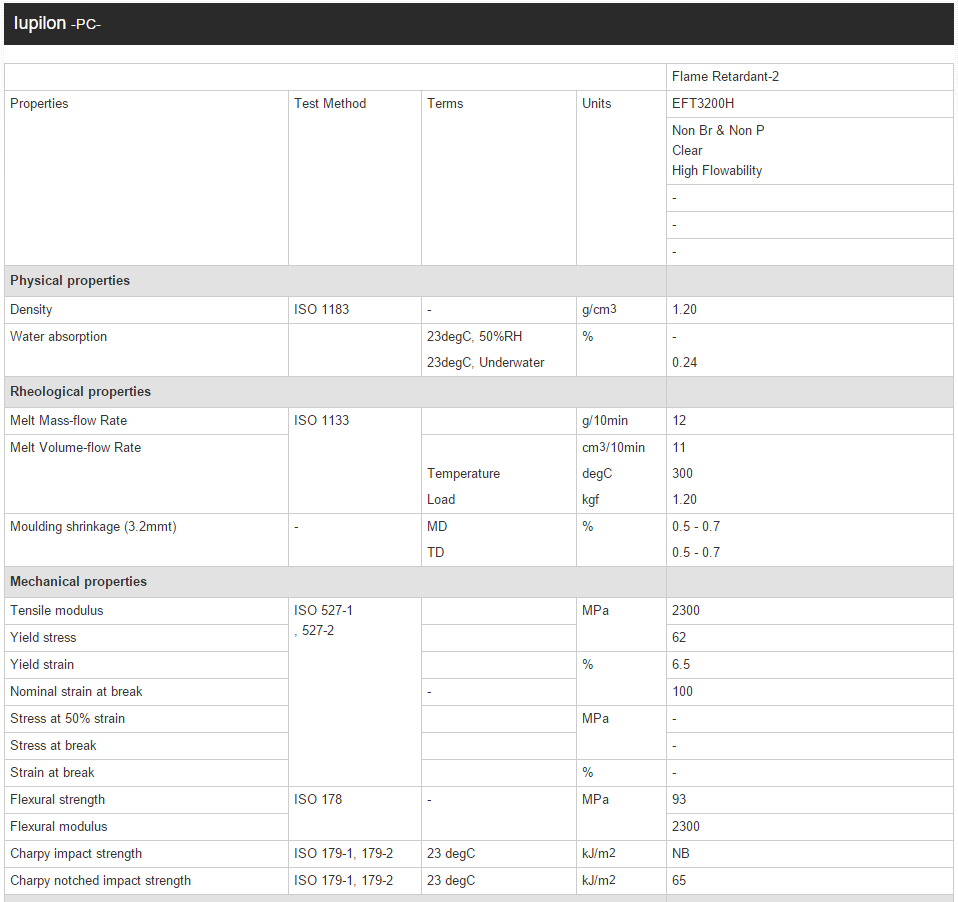
Task: Click the Flexural modulus row label
Action: (58, 826)
